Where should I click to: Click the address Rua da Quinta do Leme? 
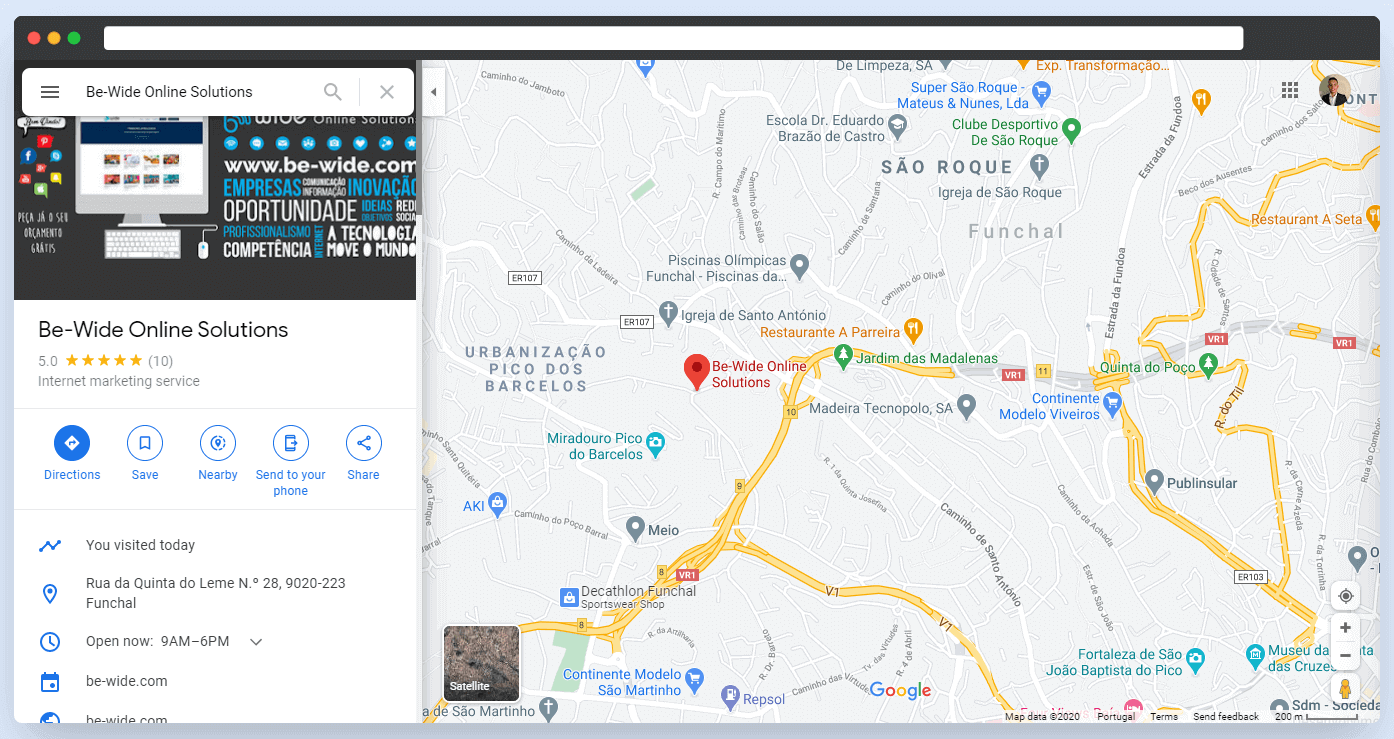[216, 593]
